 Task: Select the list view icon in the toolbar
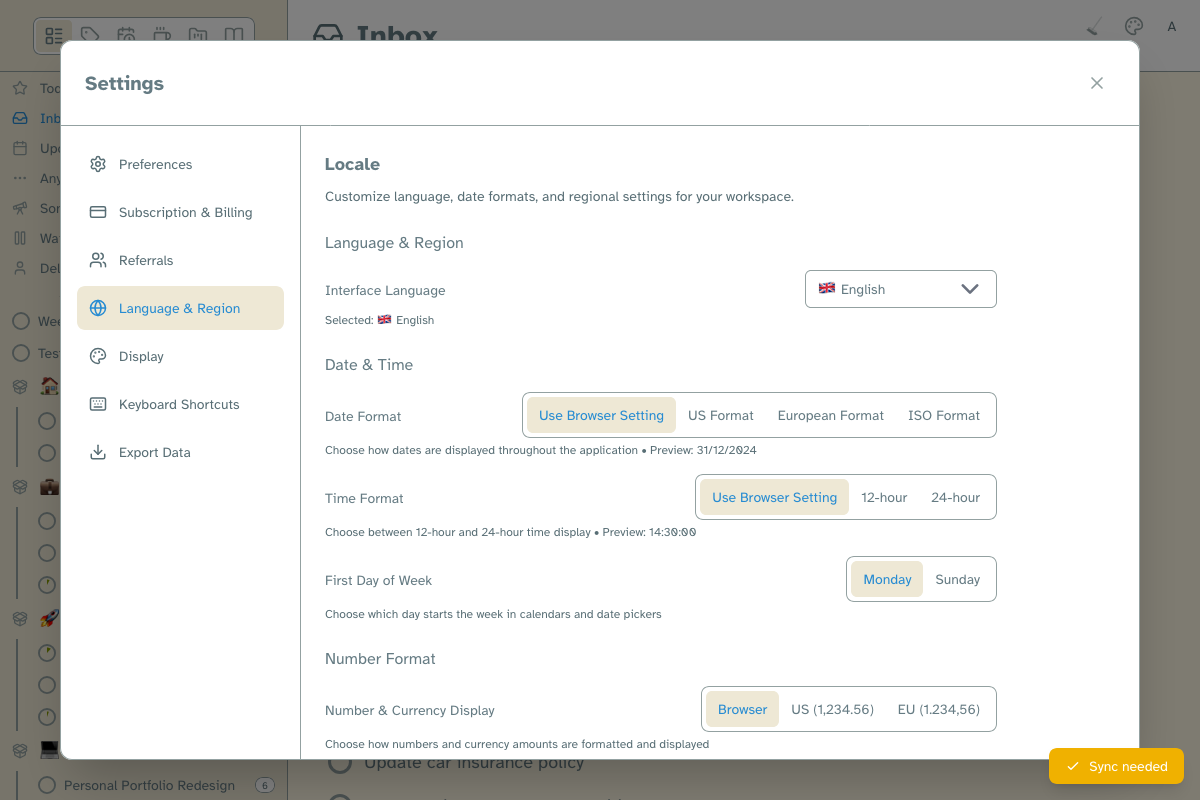[x=53, y=35]
